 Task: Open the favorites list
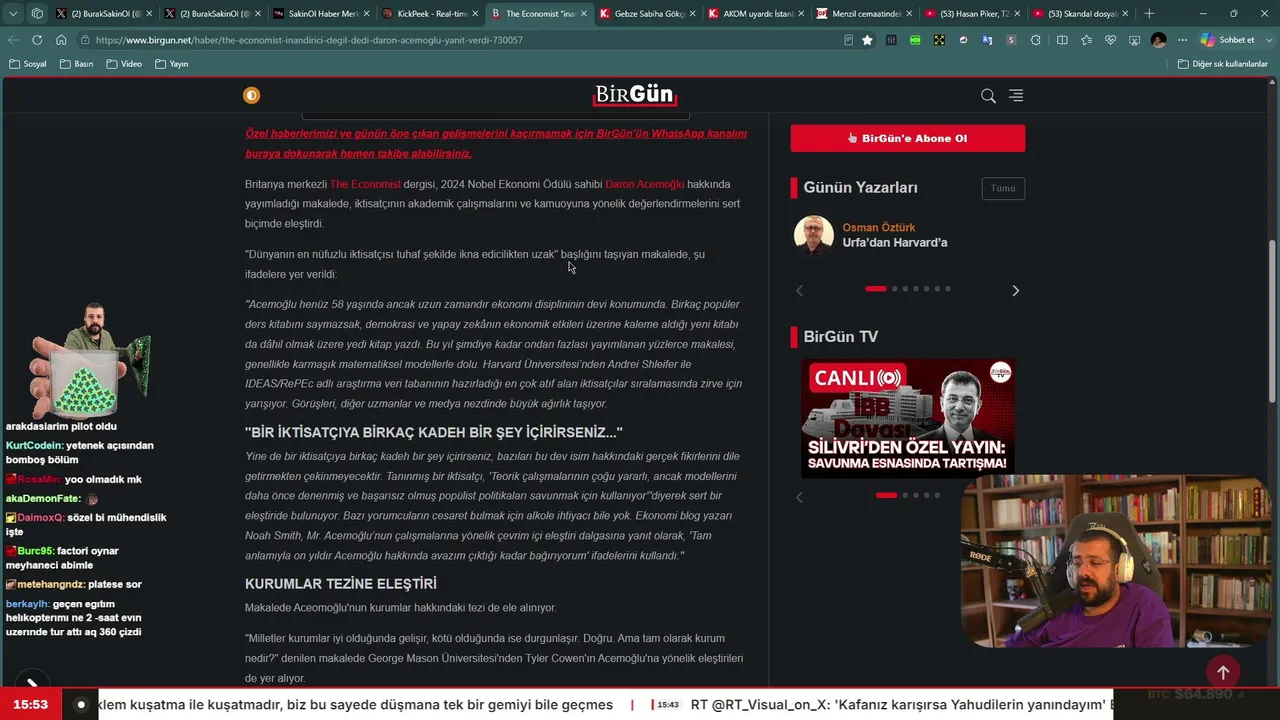(1086, 40)
